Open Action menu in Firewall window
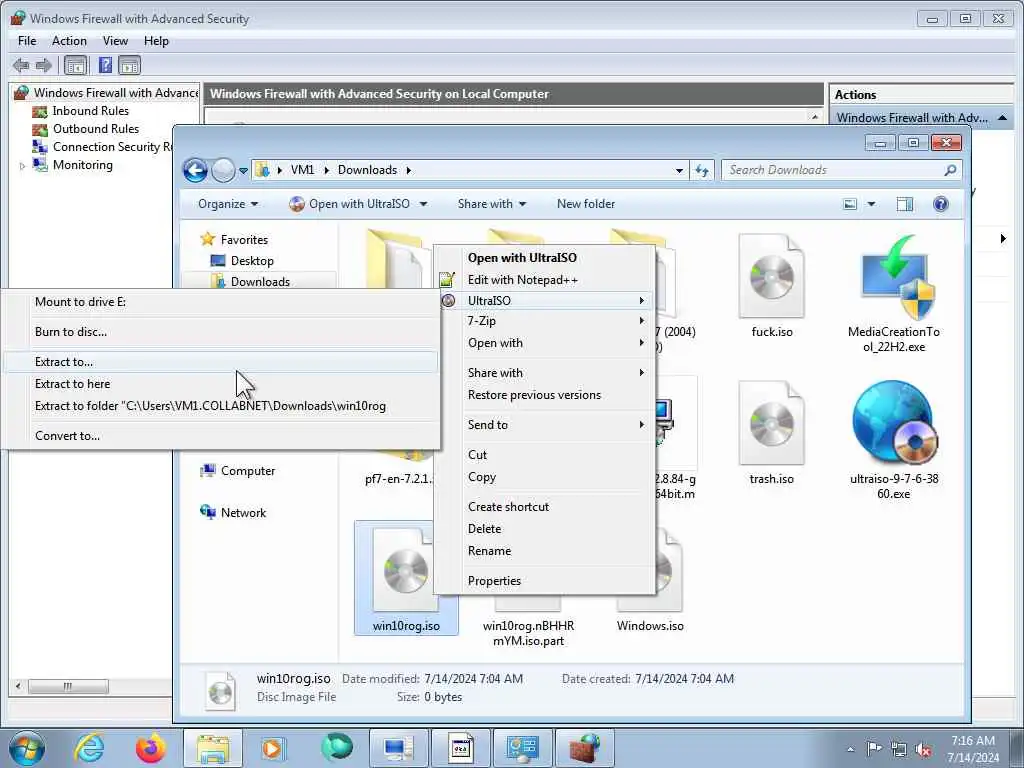 click(69, 40)
